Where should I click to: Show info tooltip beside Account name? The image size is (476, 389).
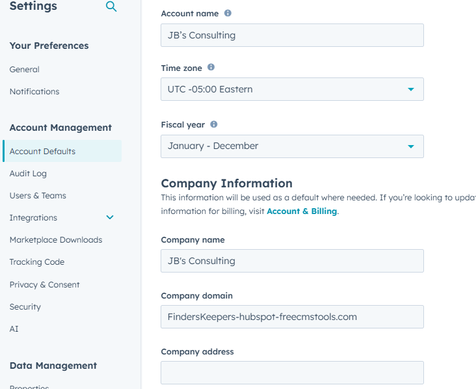click(228, 13)
